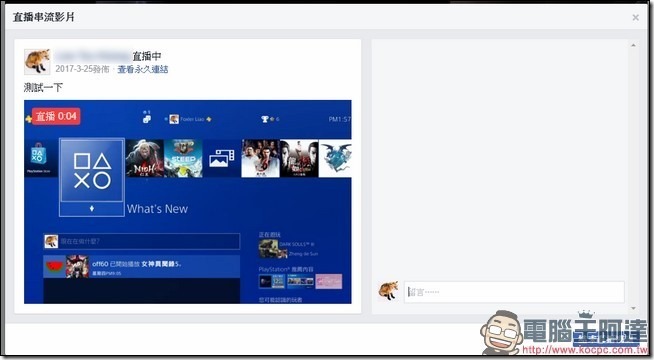
Task: Click the trophy icon in PS4 header
Action: click(x=264, y=119)
